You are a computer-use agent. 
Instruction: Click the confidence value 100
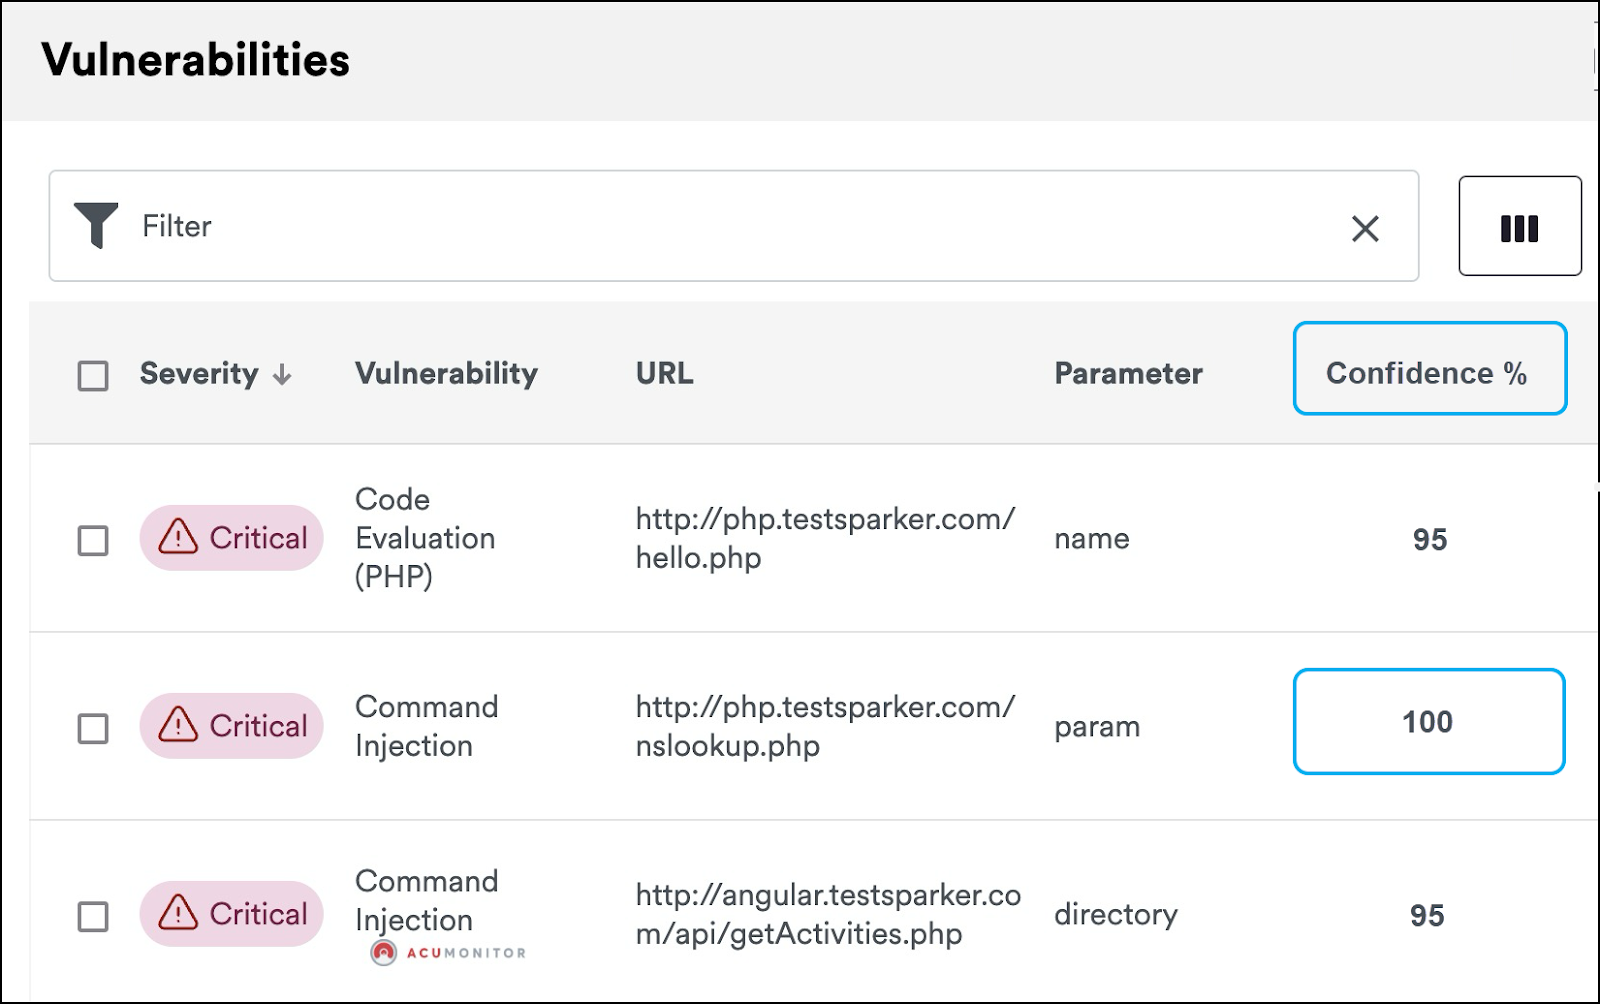coord(1429,721)
